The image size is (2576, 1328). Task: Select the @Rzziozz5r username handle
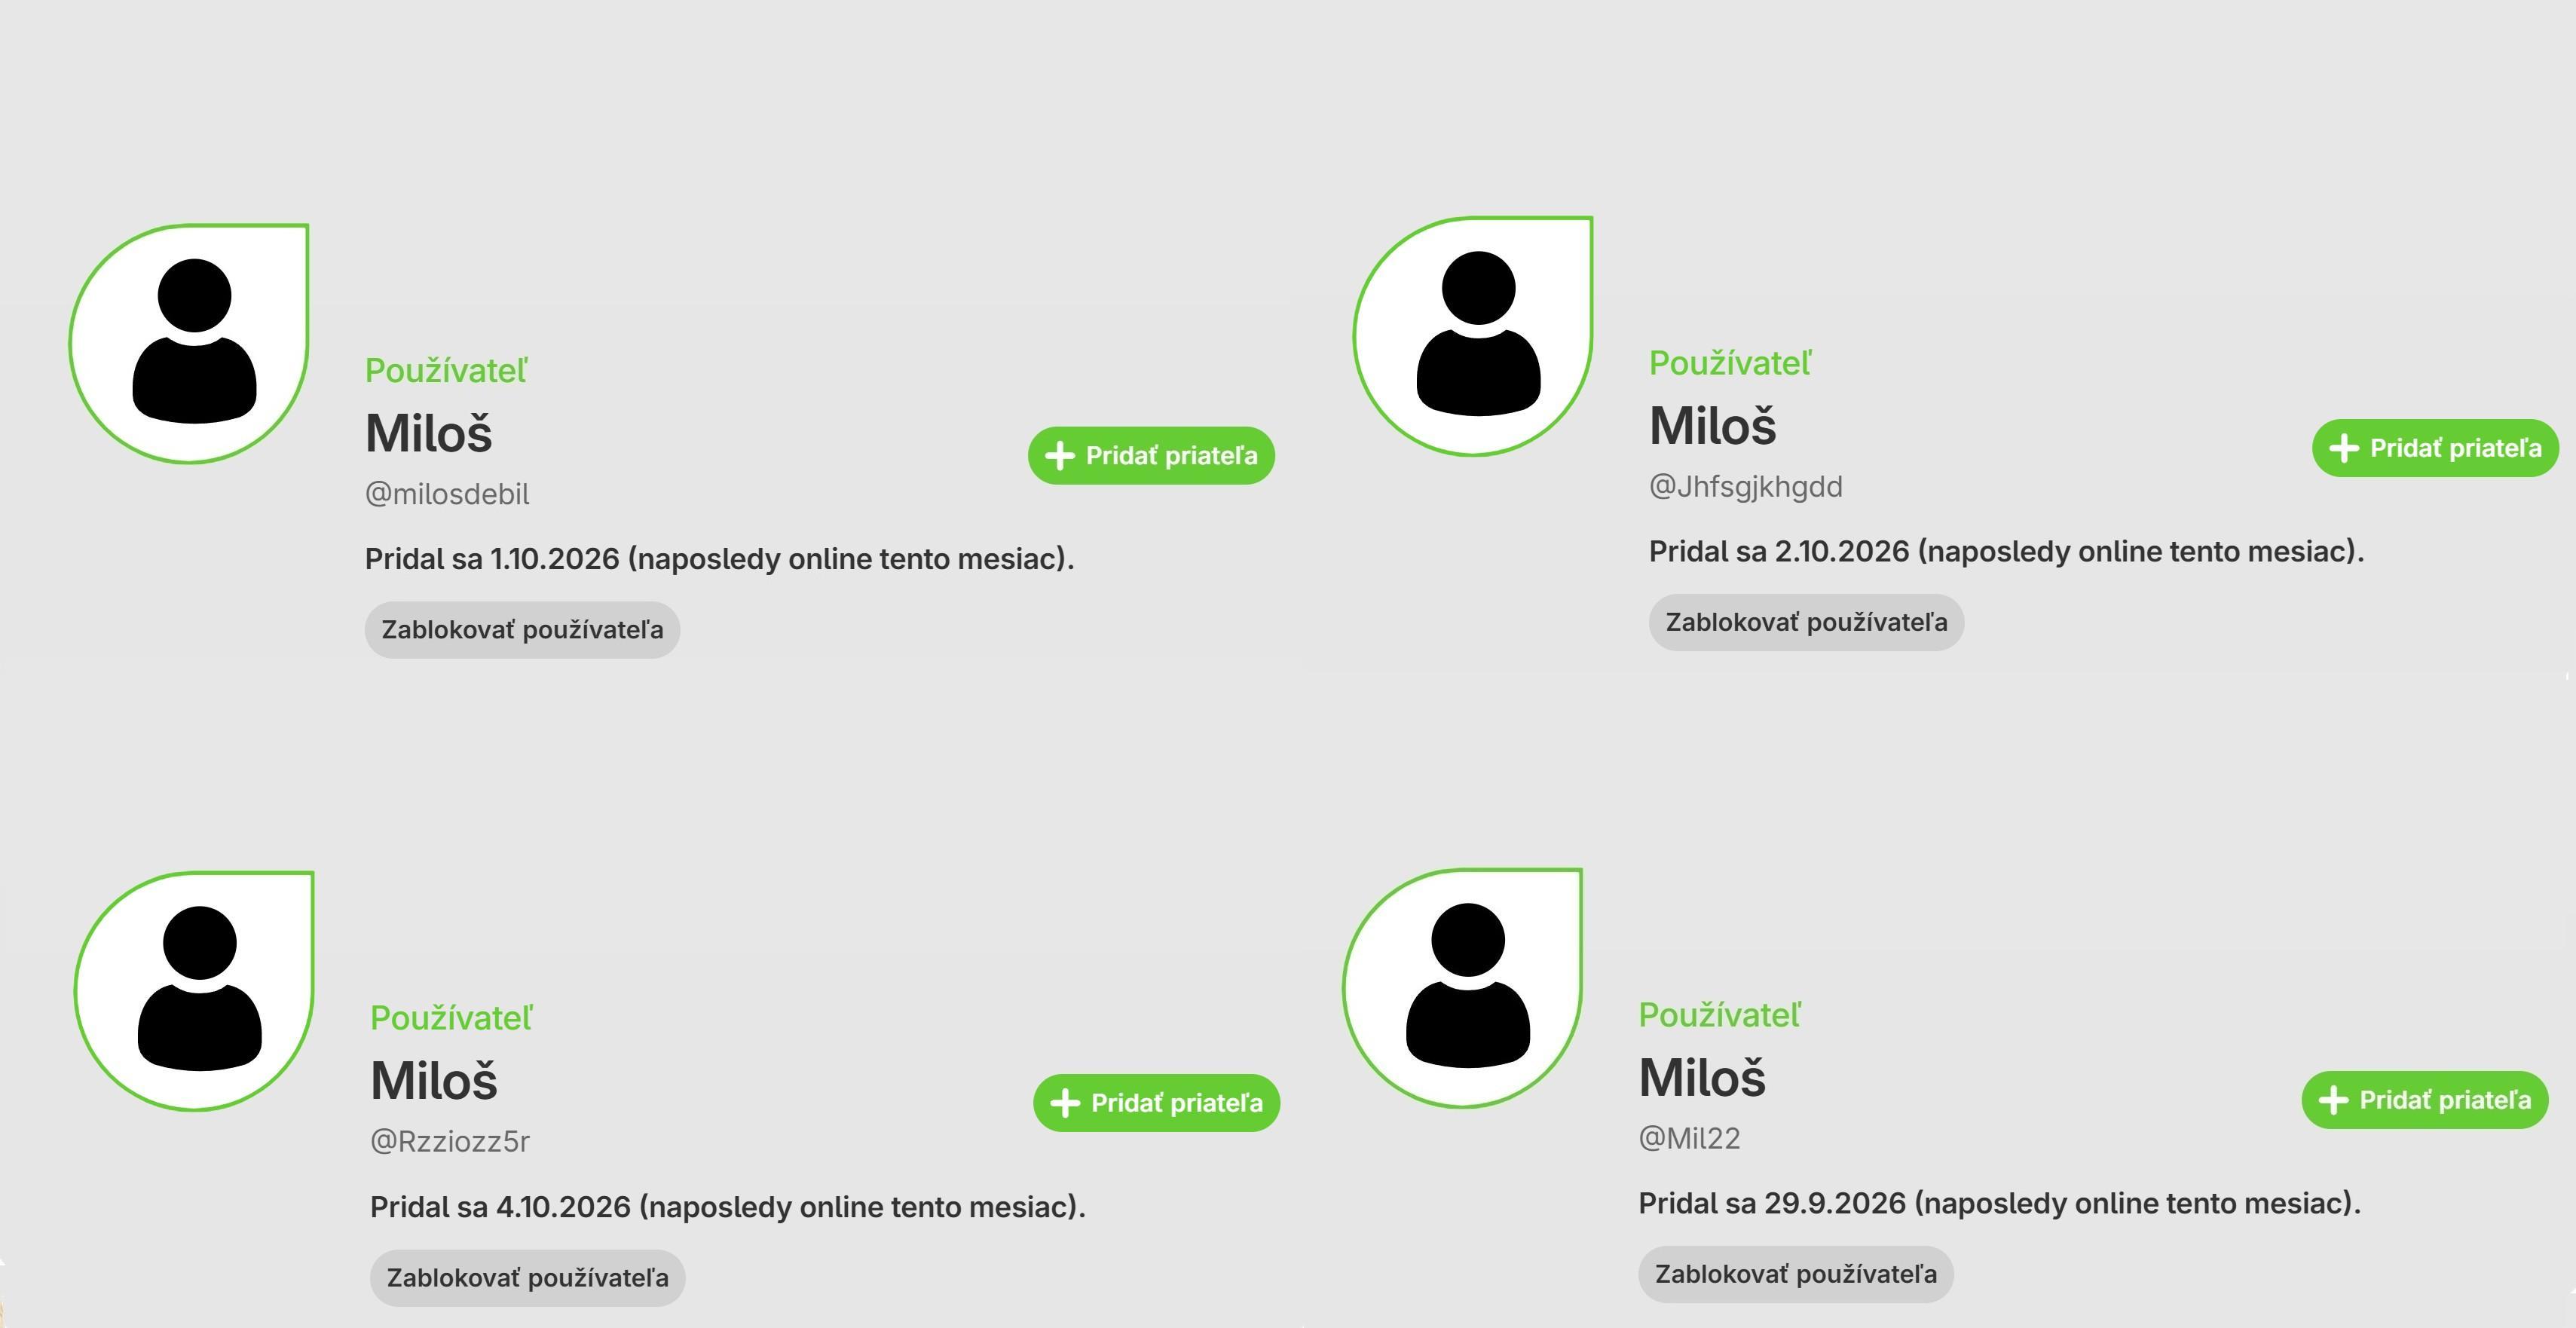[450, 1141]
